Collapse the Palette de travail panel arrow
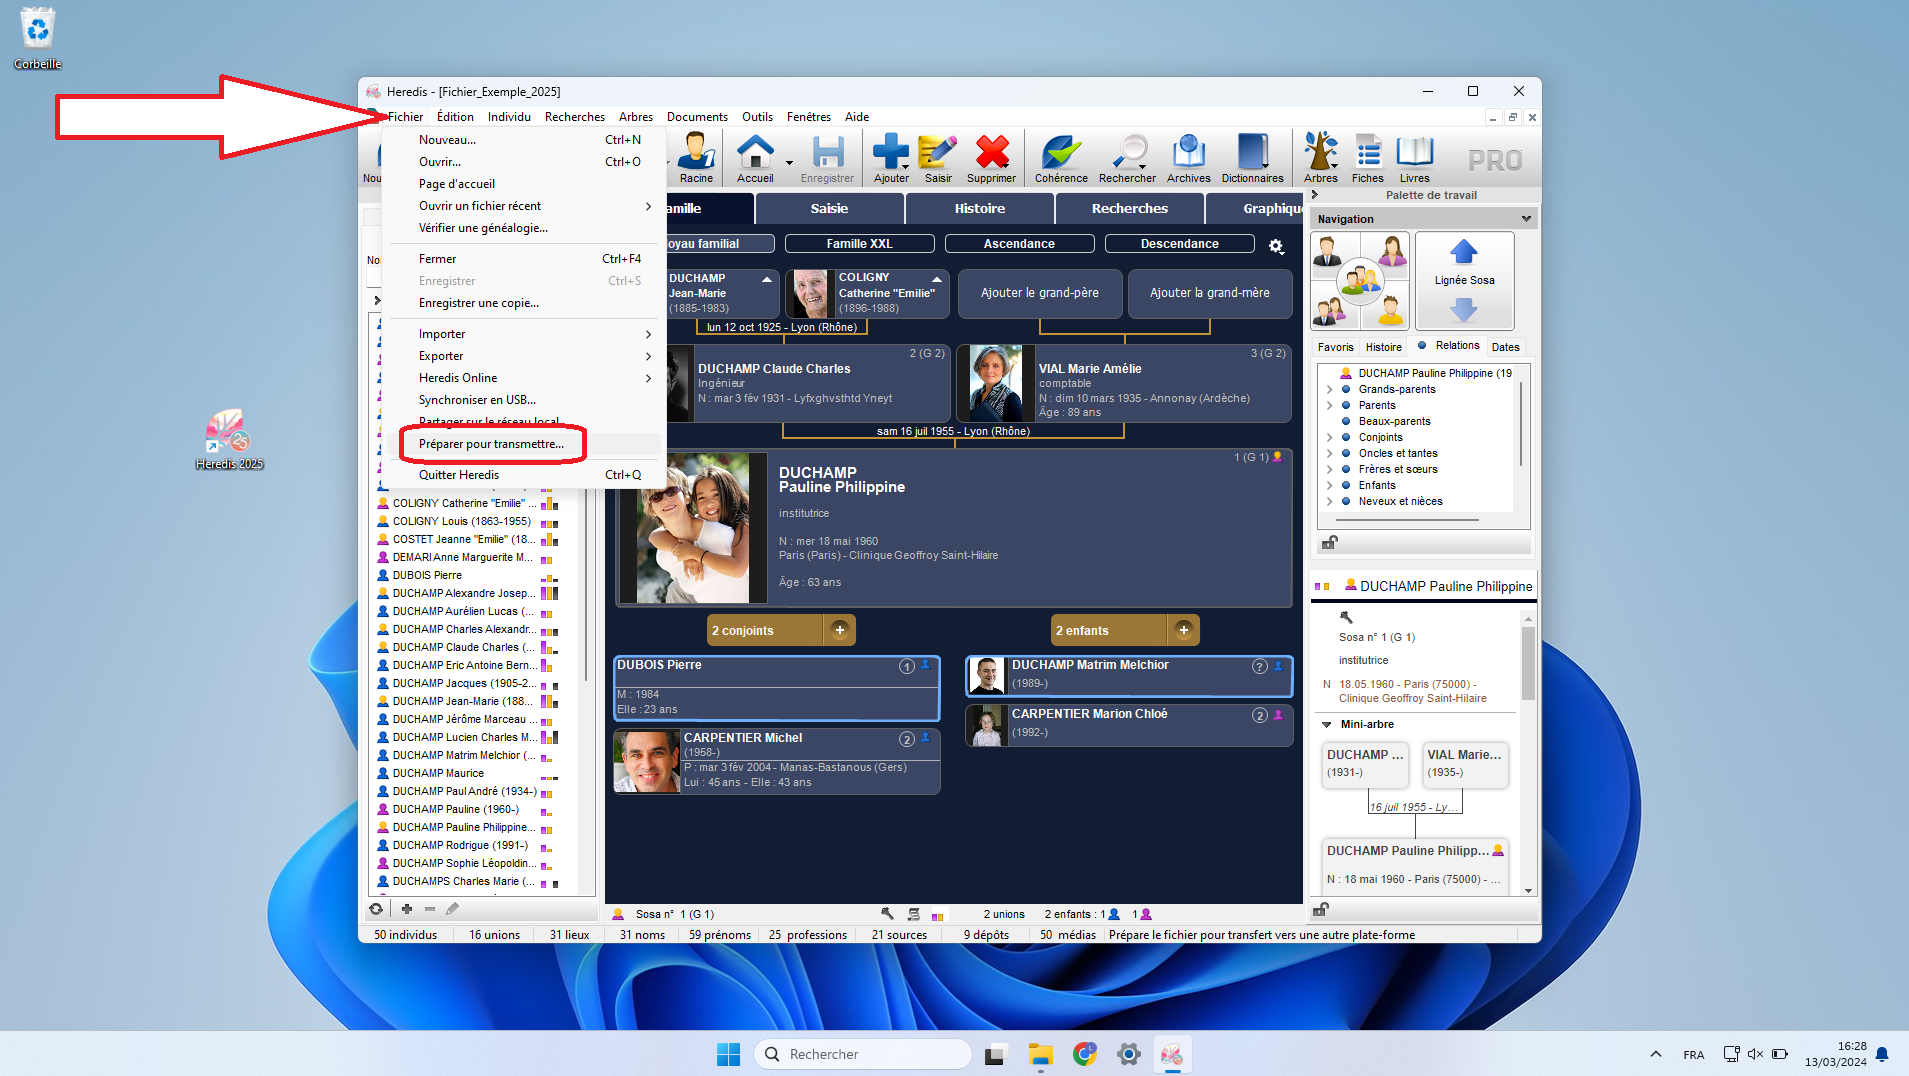The height and width of the screenshot is (1076, 1909). tap(1315, 195)
